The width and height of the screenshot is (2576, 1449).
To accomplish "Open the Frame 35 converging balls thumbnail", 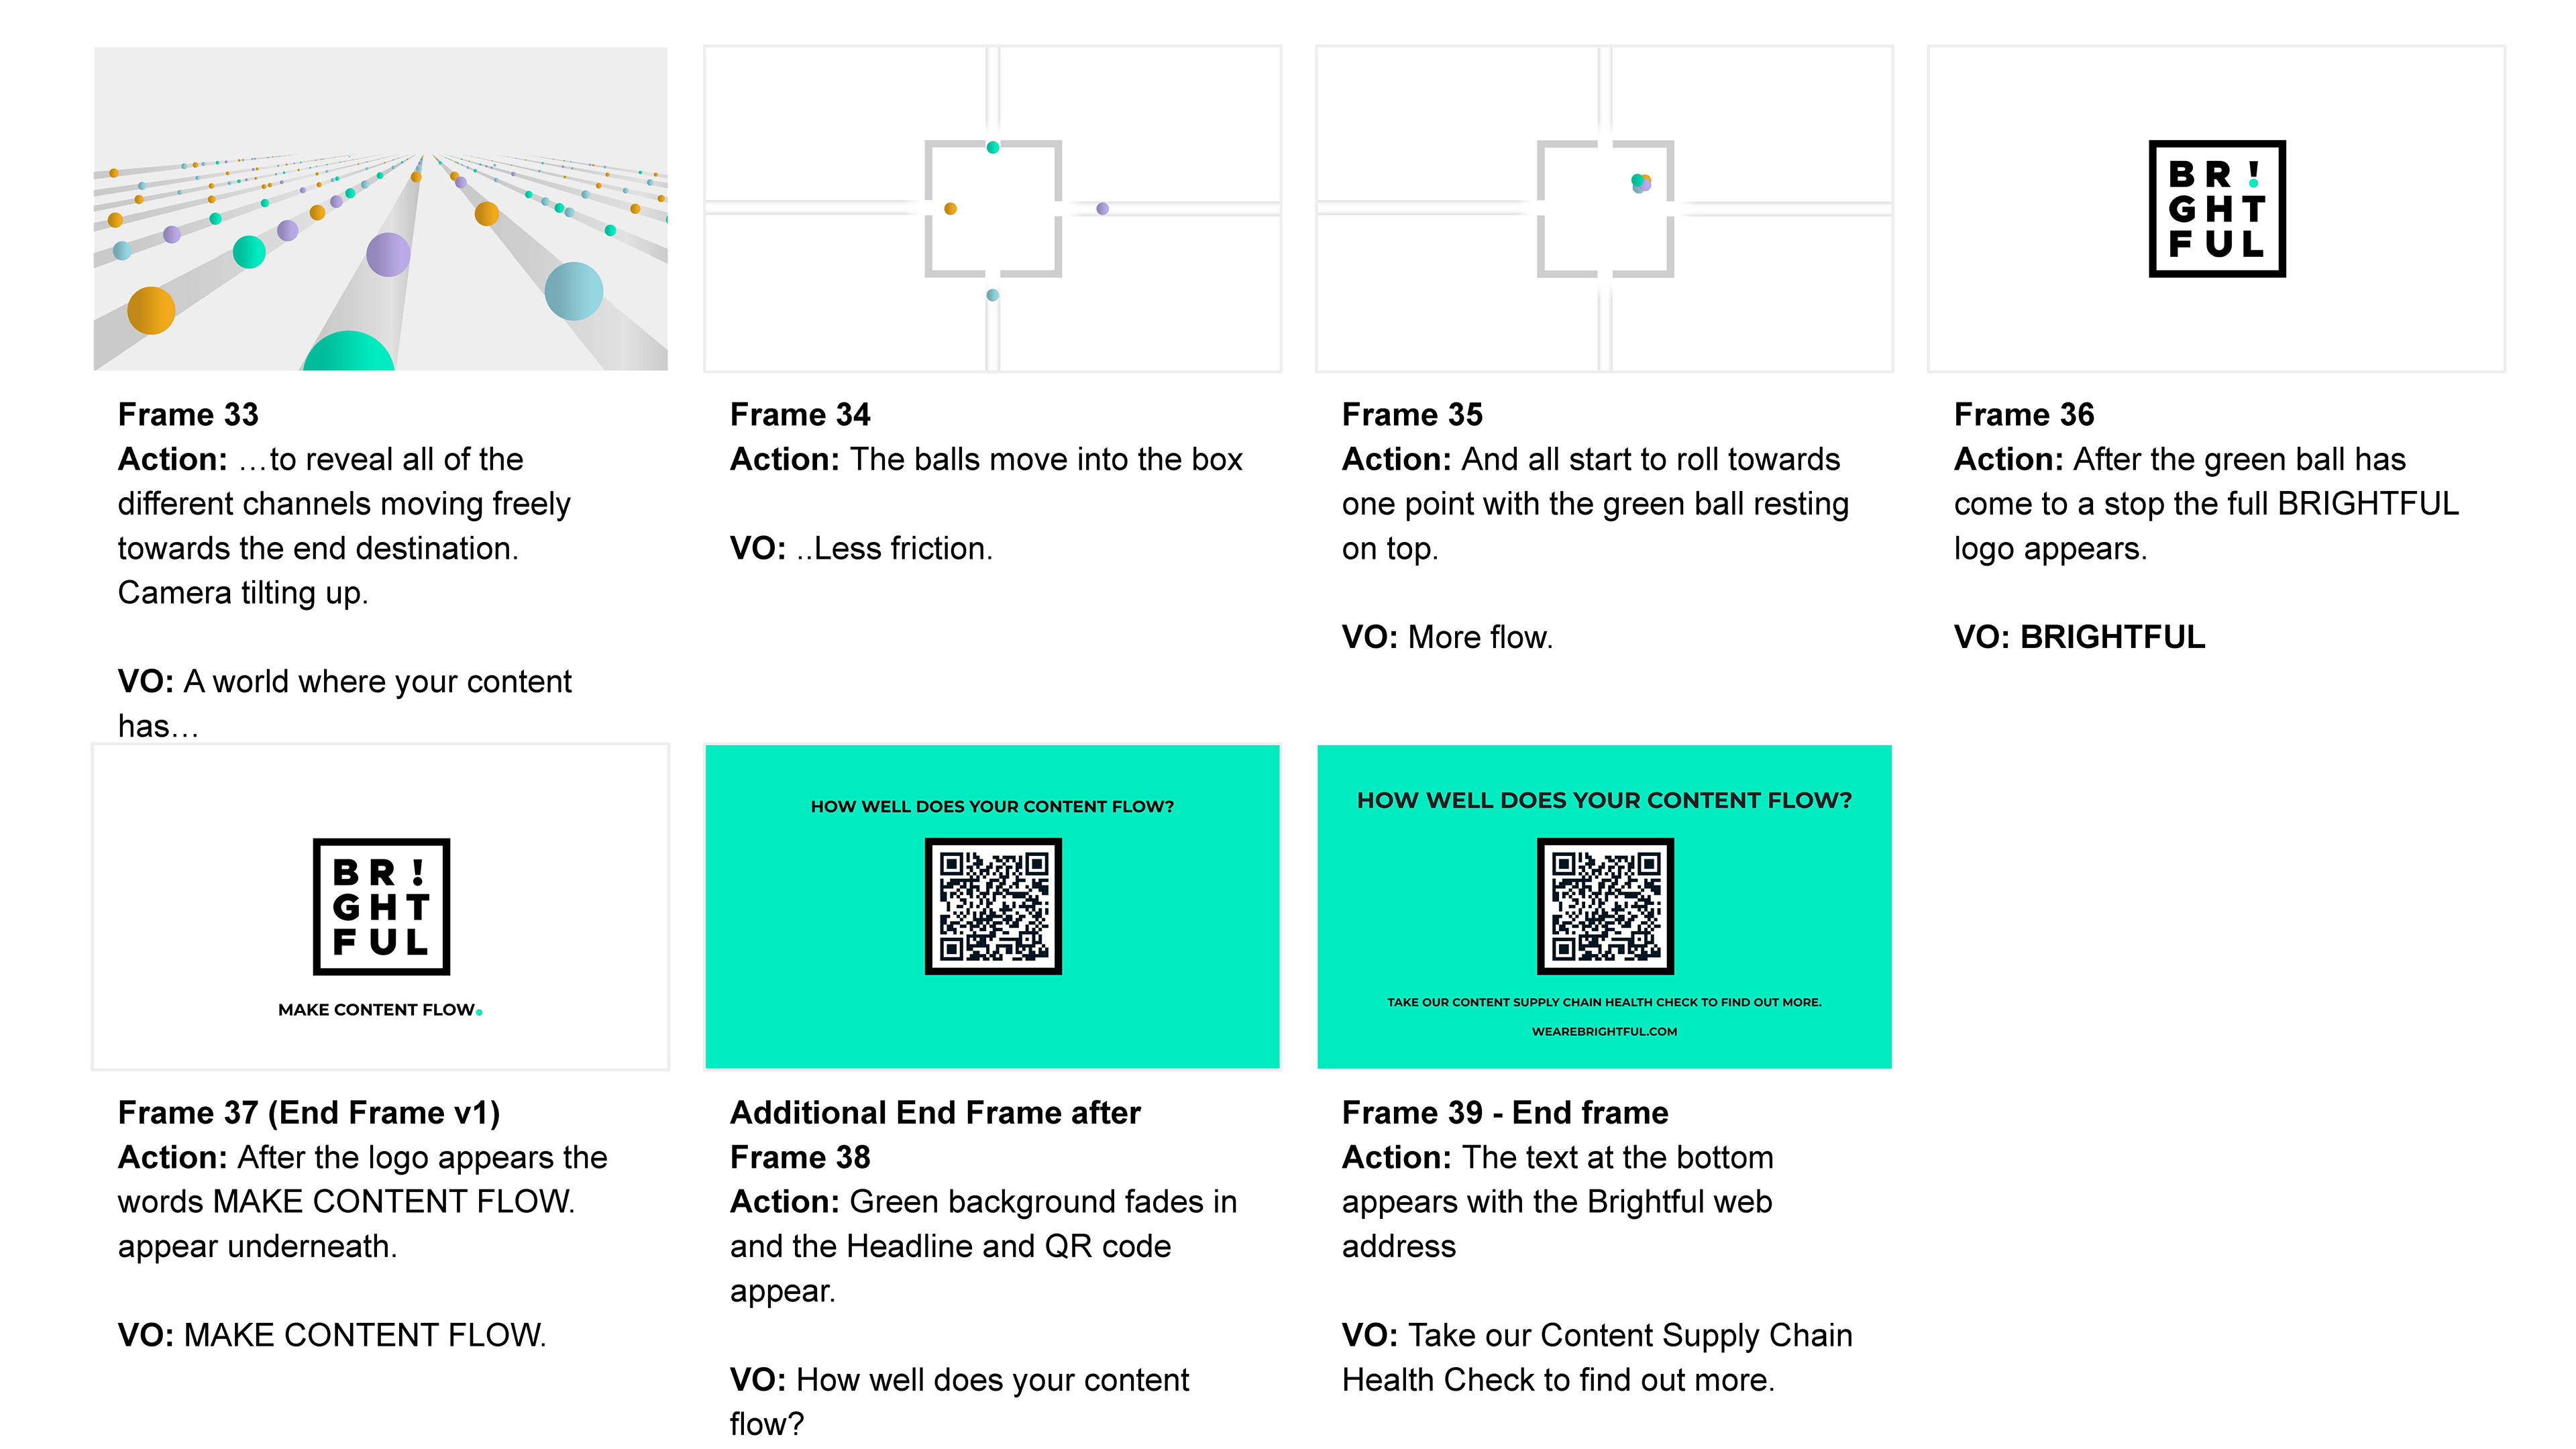I will pyautogui.click(x=1604, y=208).
